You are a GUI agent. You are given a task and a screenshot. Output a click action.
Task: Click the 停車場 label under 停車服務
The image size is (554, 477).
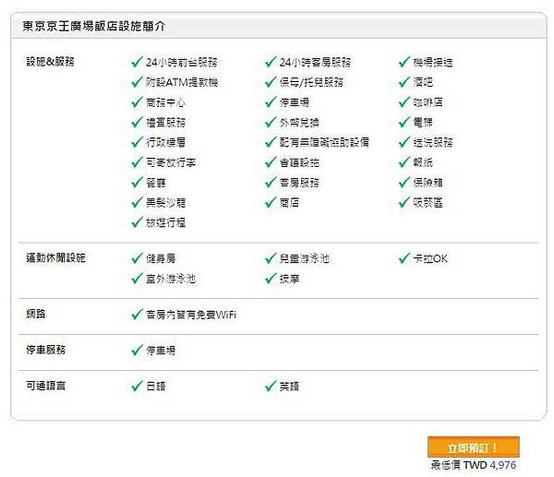(161, 351)
